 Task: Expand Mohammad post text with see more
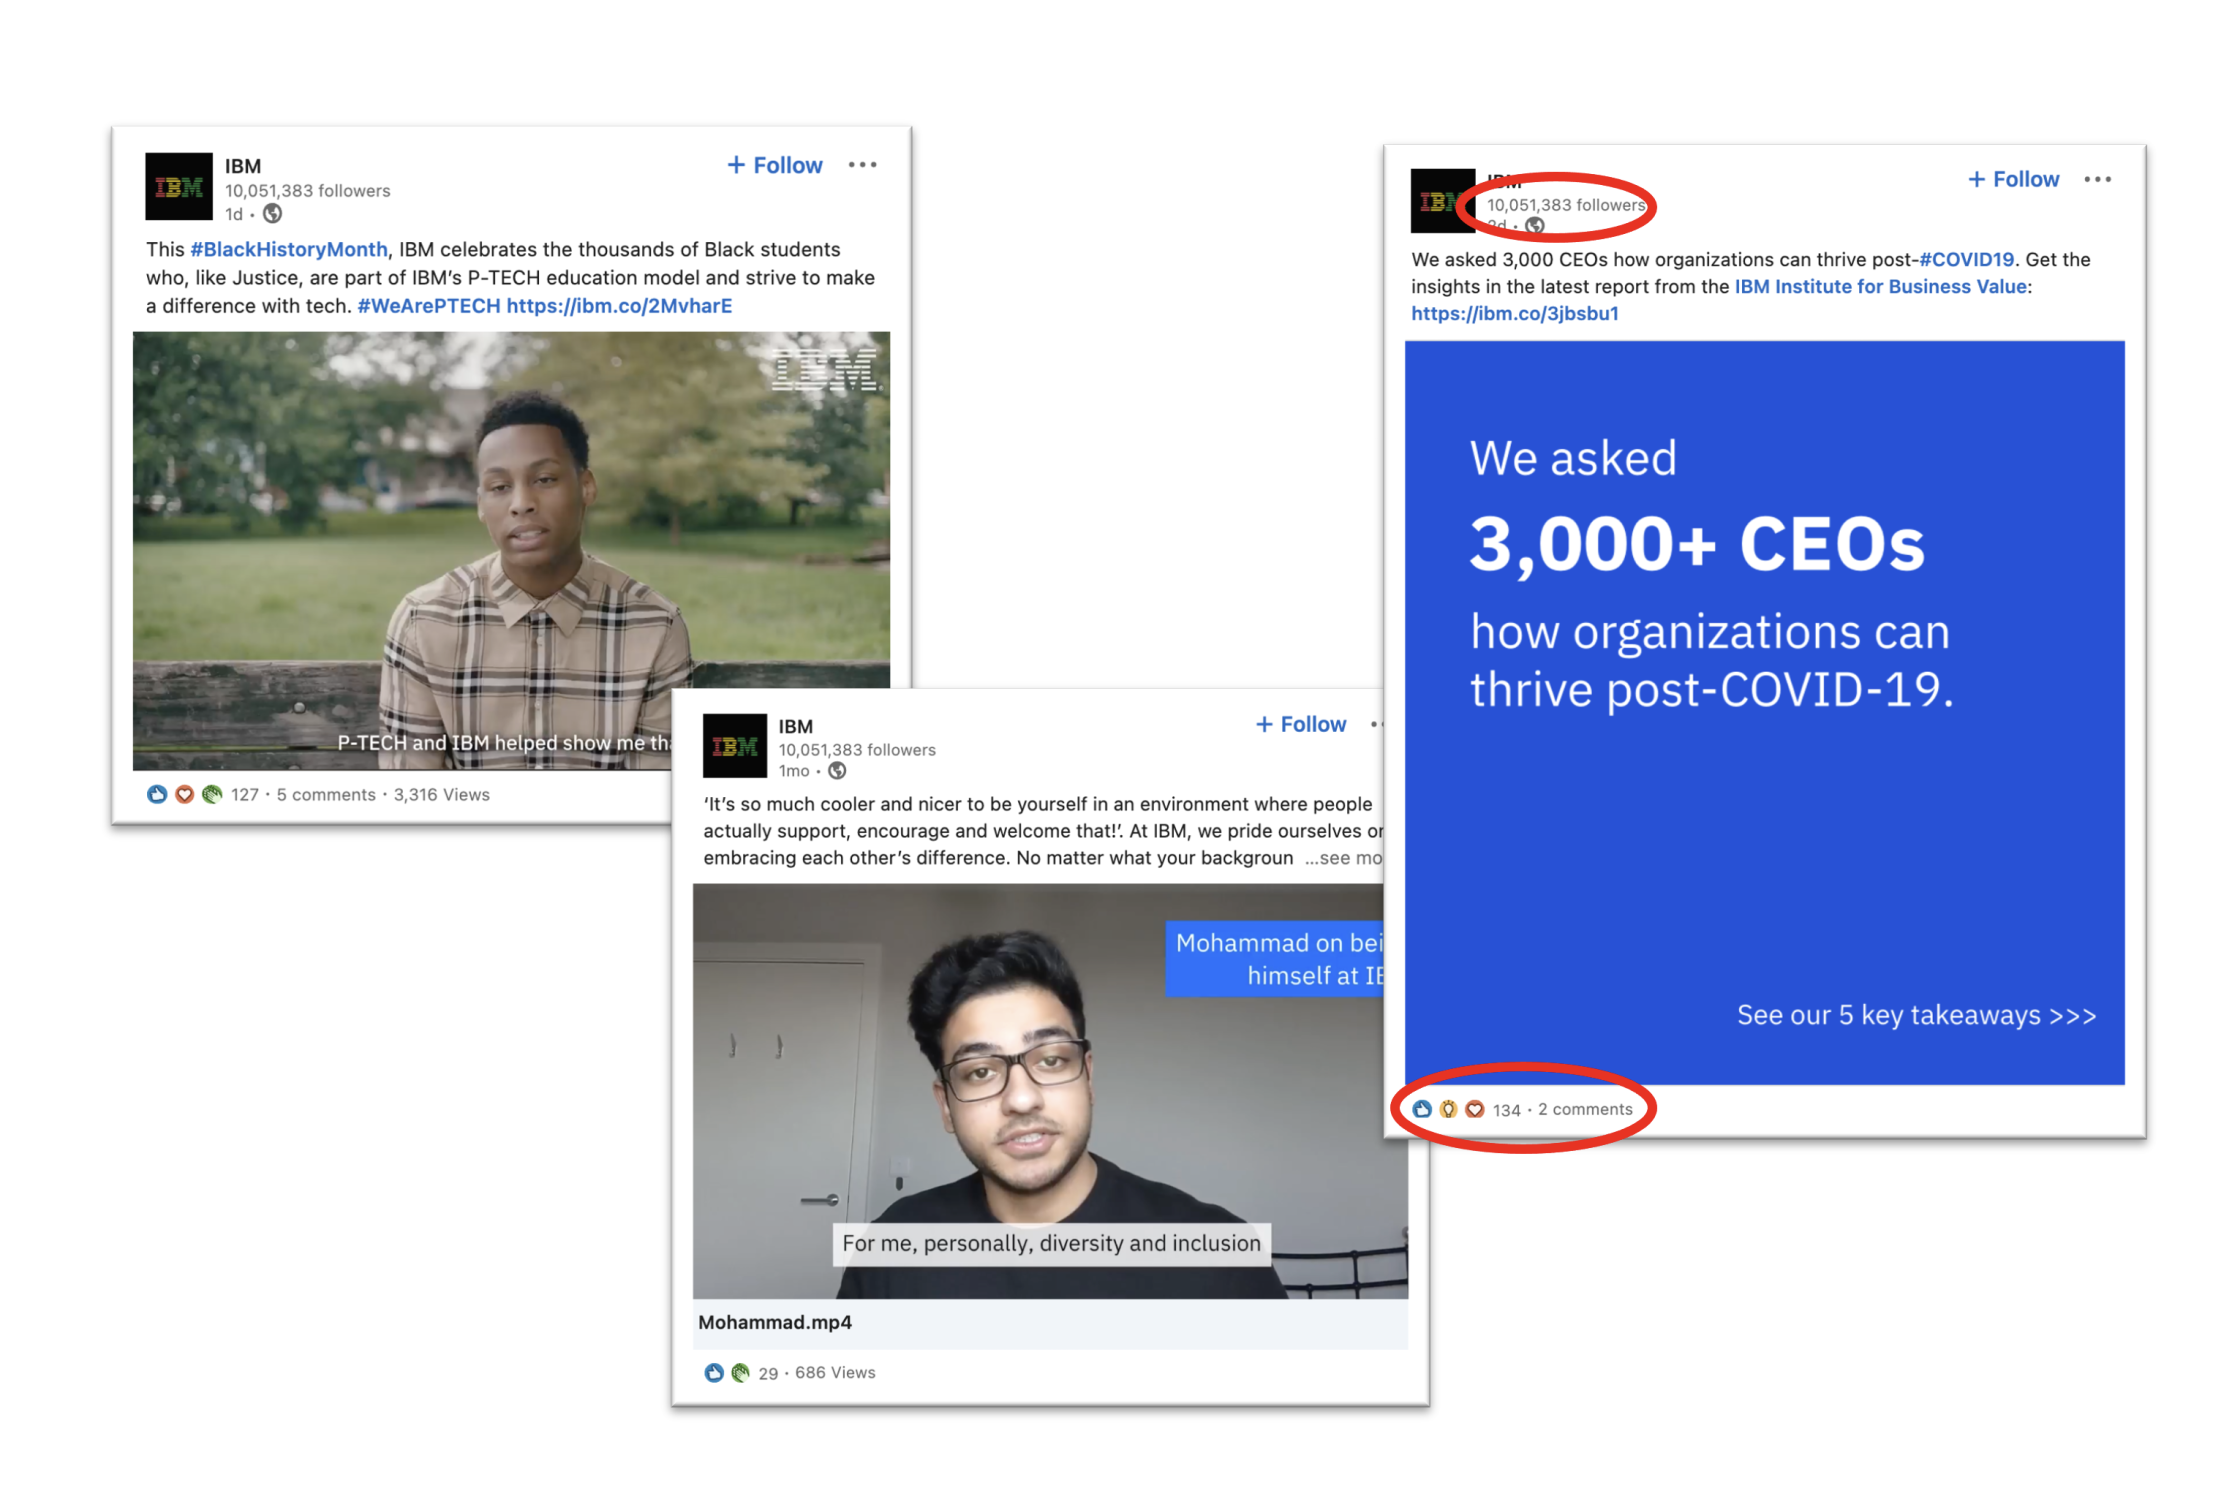coord(1344,858)
